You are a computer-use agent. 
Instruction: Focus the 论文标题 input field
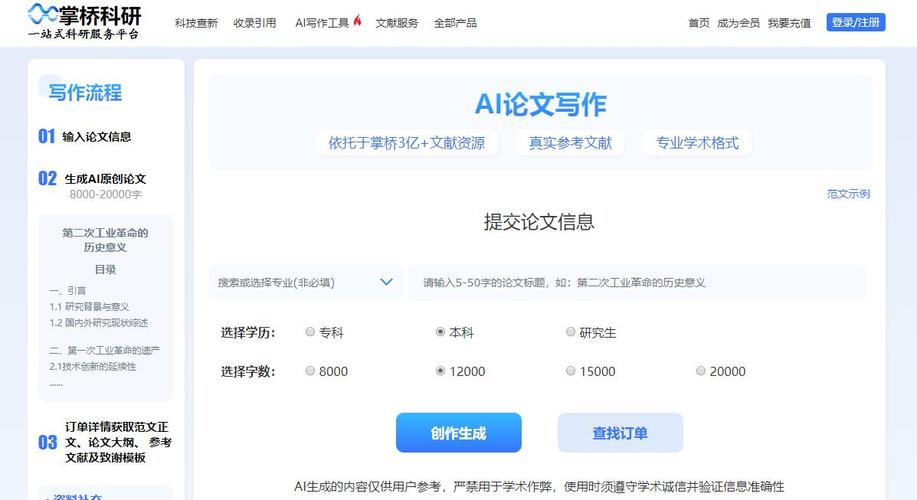(x=637, y=282)
